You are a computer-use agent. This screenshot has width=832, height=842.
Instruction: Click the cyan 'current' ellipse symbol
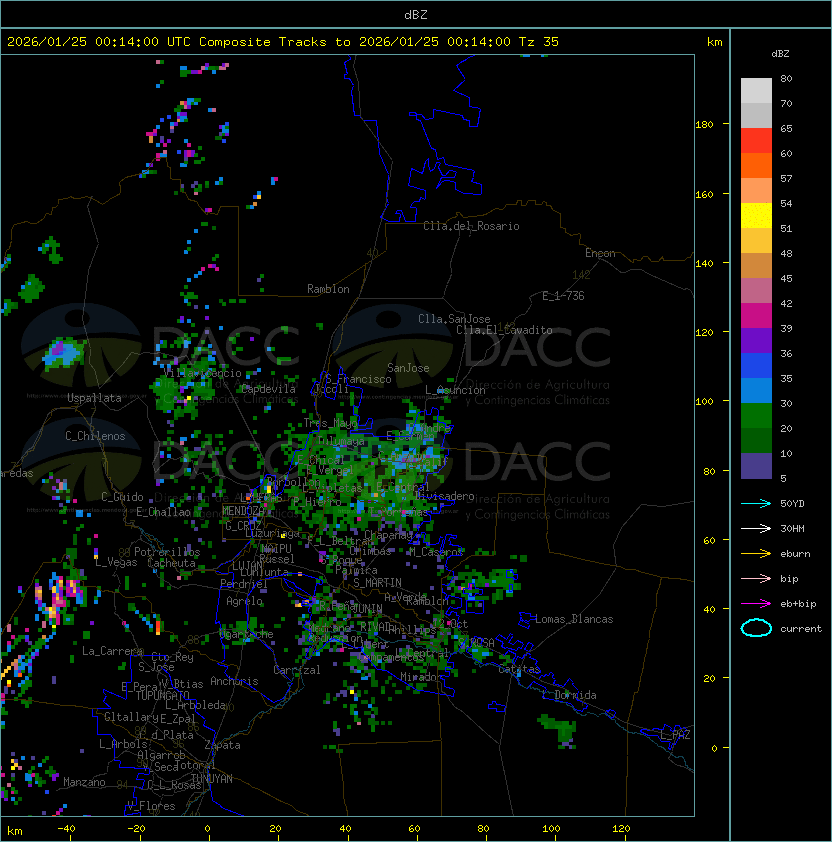click(756, 628)
